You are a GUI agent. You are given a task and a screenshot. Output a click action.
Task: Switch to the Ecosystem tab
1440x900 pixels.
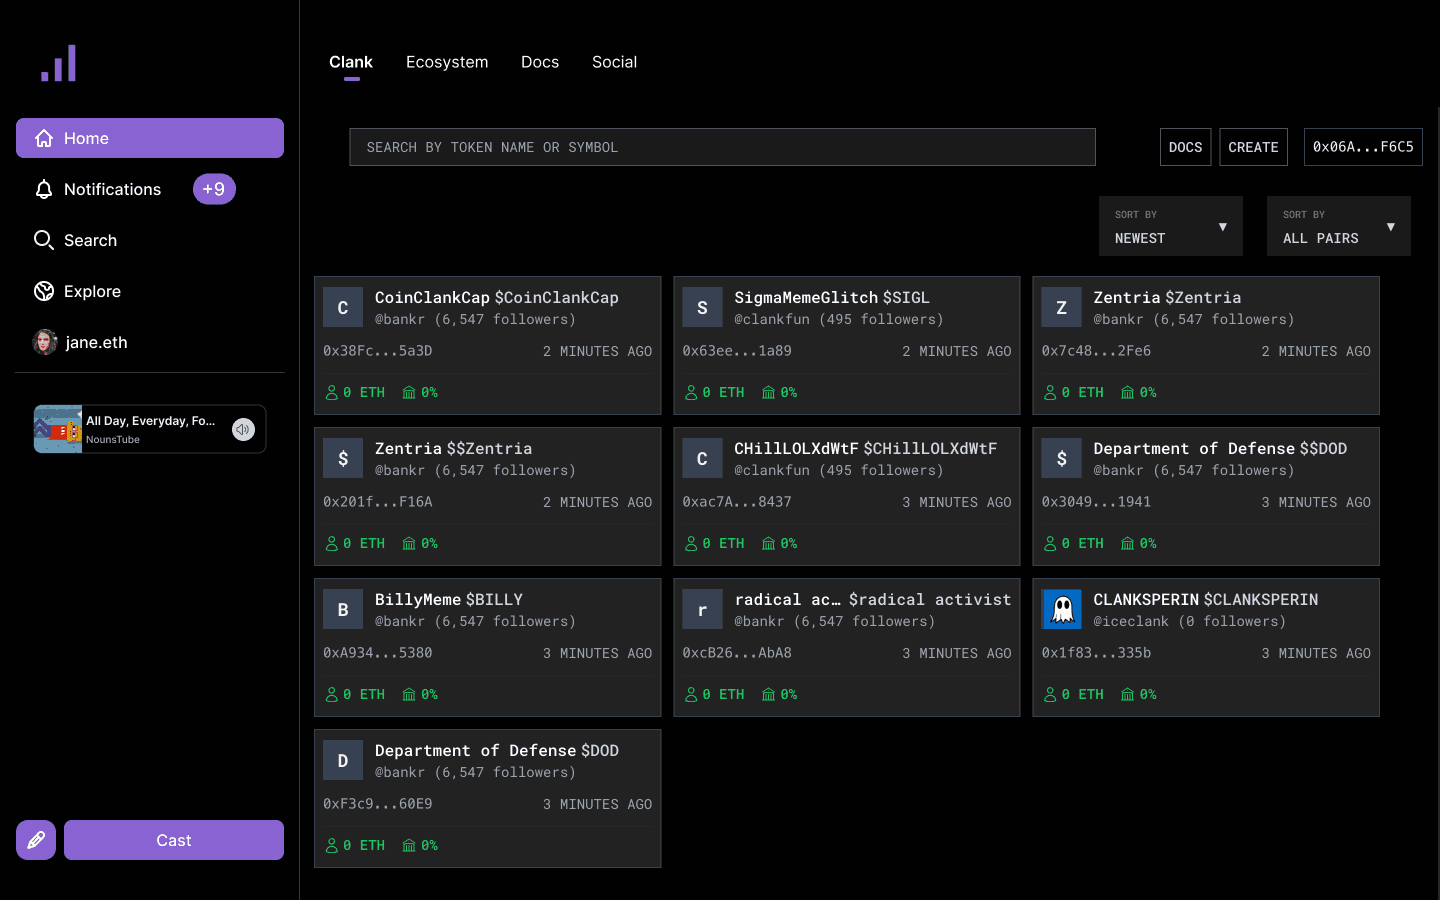point(447,62)
